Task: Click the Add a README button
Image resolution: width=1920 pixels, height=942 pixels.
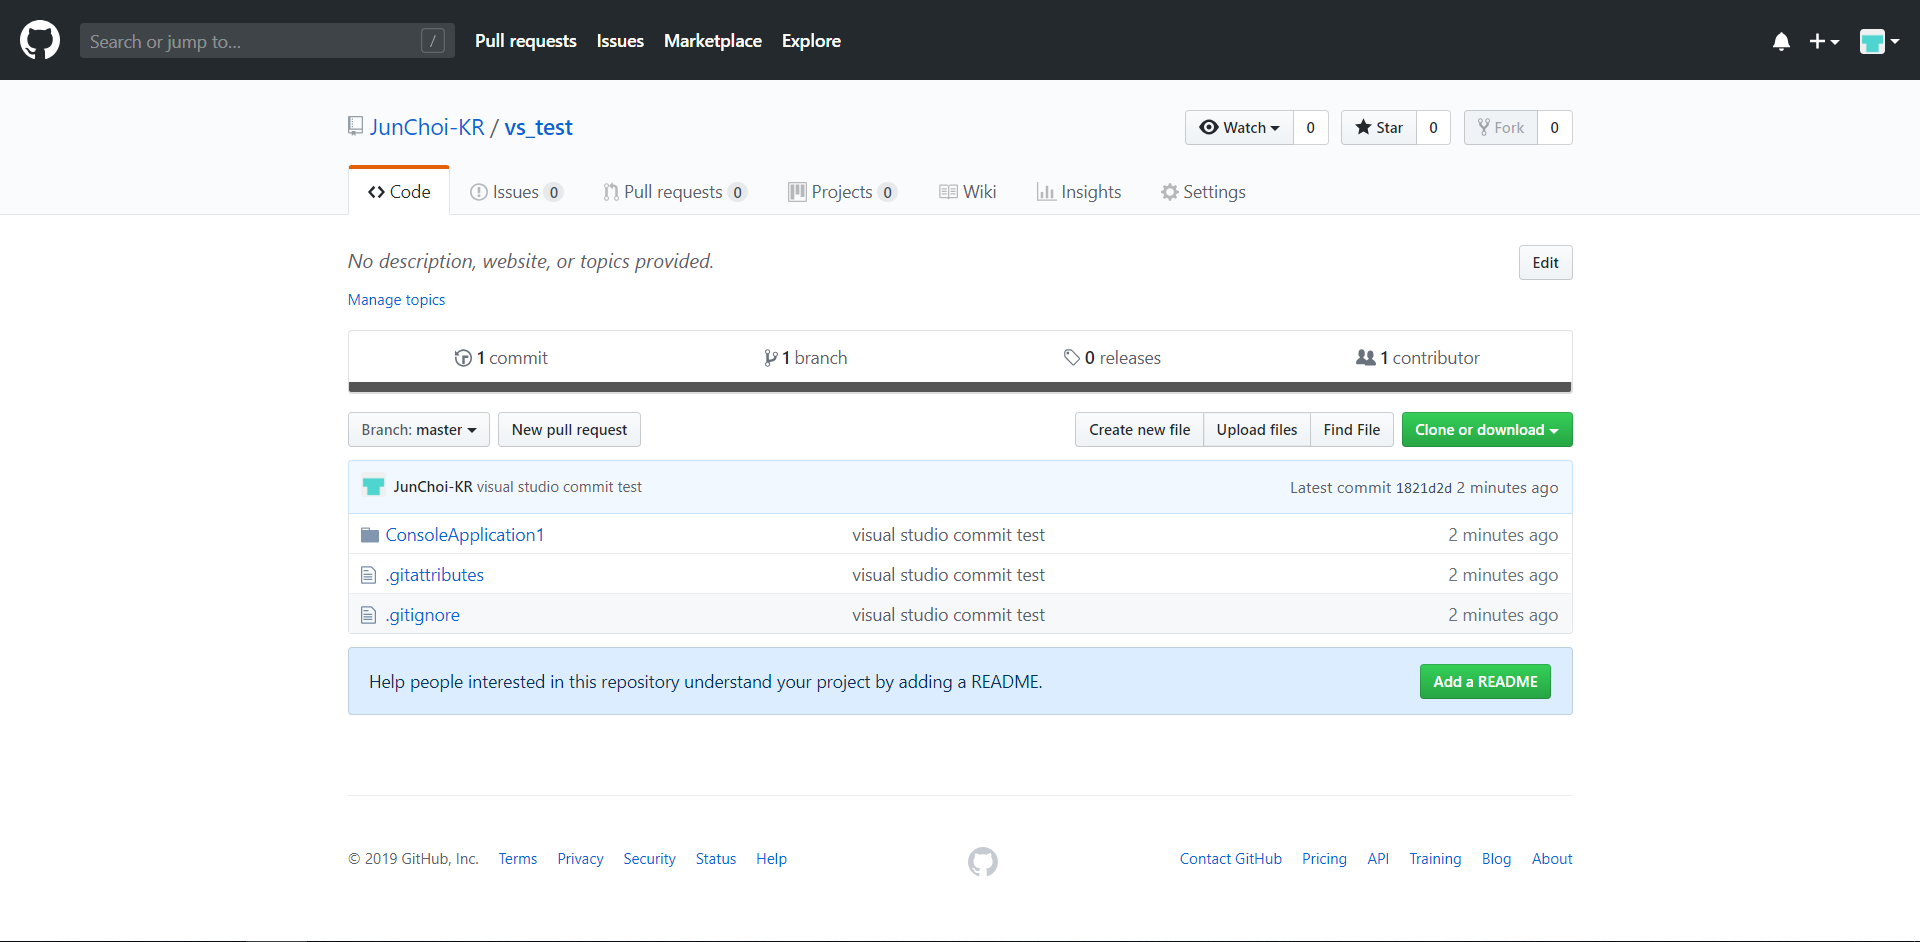Action: (1485, 682)
